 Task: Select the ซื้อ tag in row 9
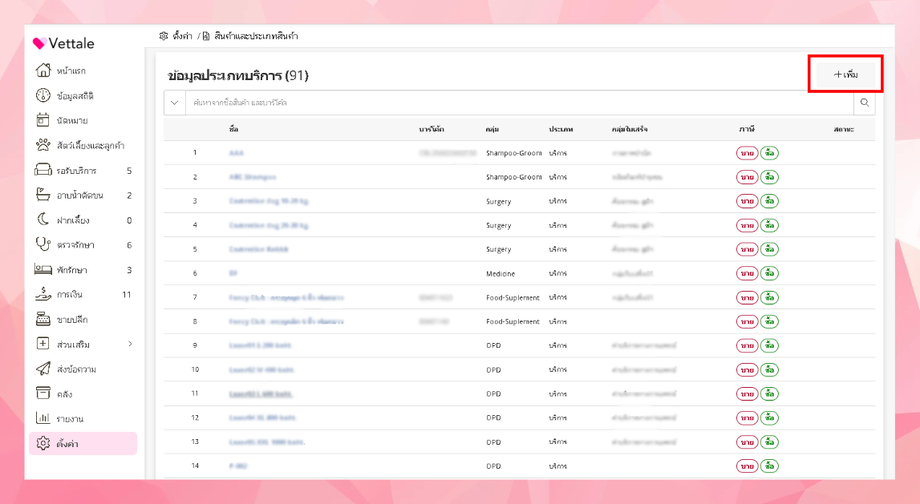point(769,346)
